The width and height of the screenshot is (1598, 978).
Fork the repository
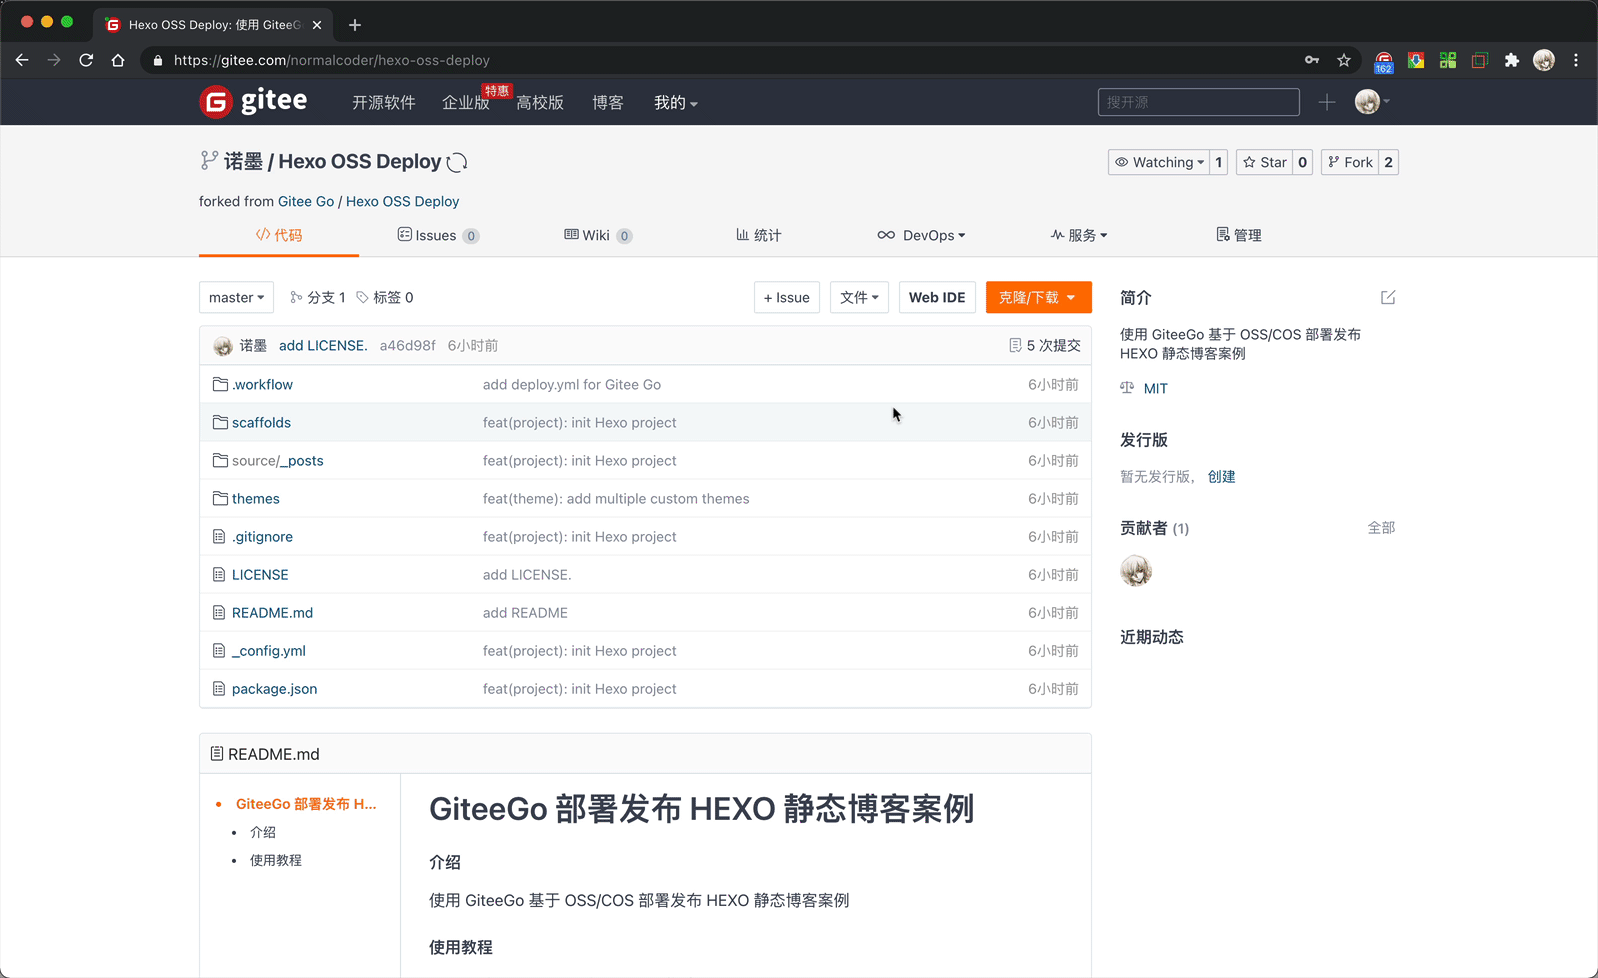(1350, 162)
